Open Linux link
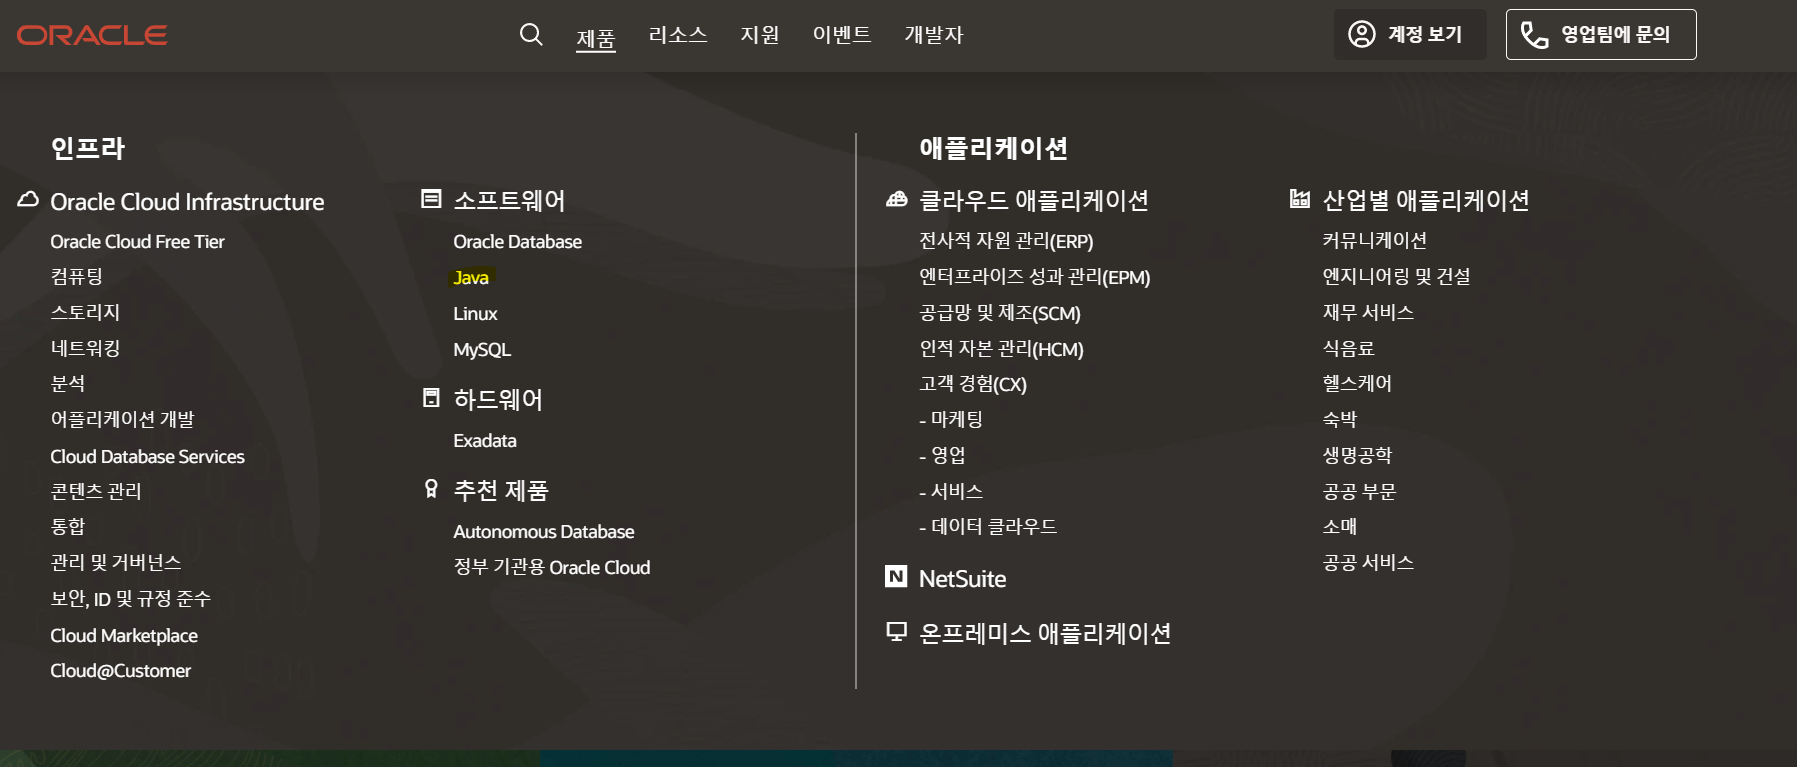1797x767 pixels. coord(475,314)
